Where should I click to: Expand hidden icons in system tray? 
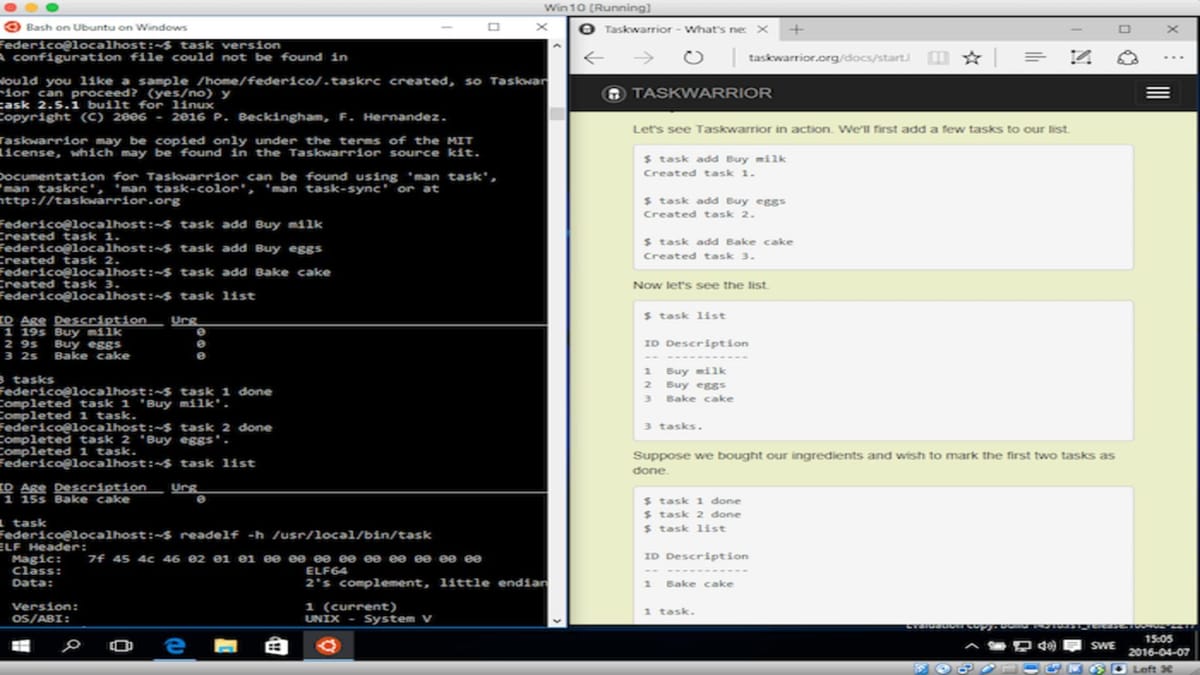pyautogui.click(x=970, y=645)
